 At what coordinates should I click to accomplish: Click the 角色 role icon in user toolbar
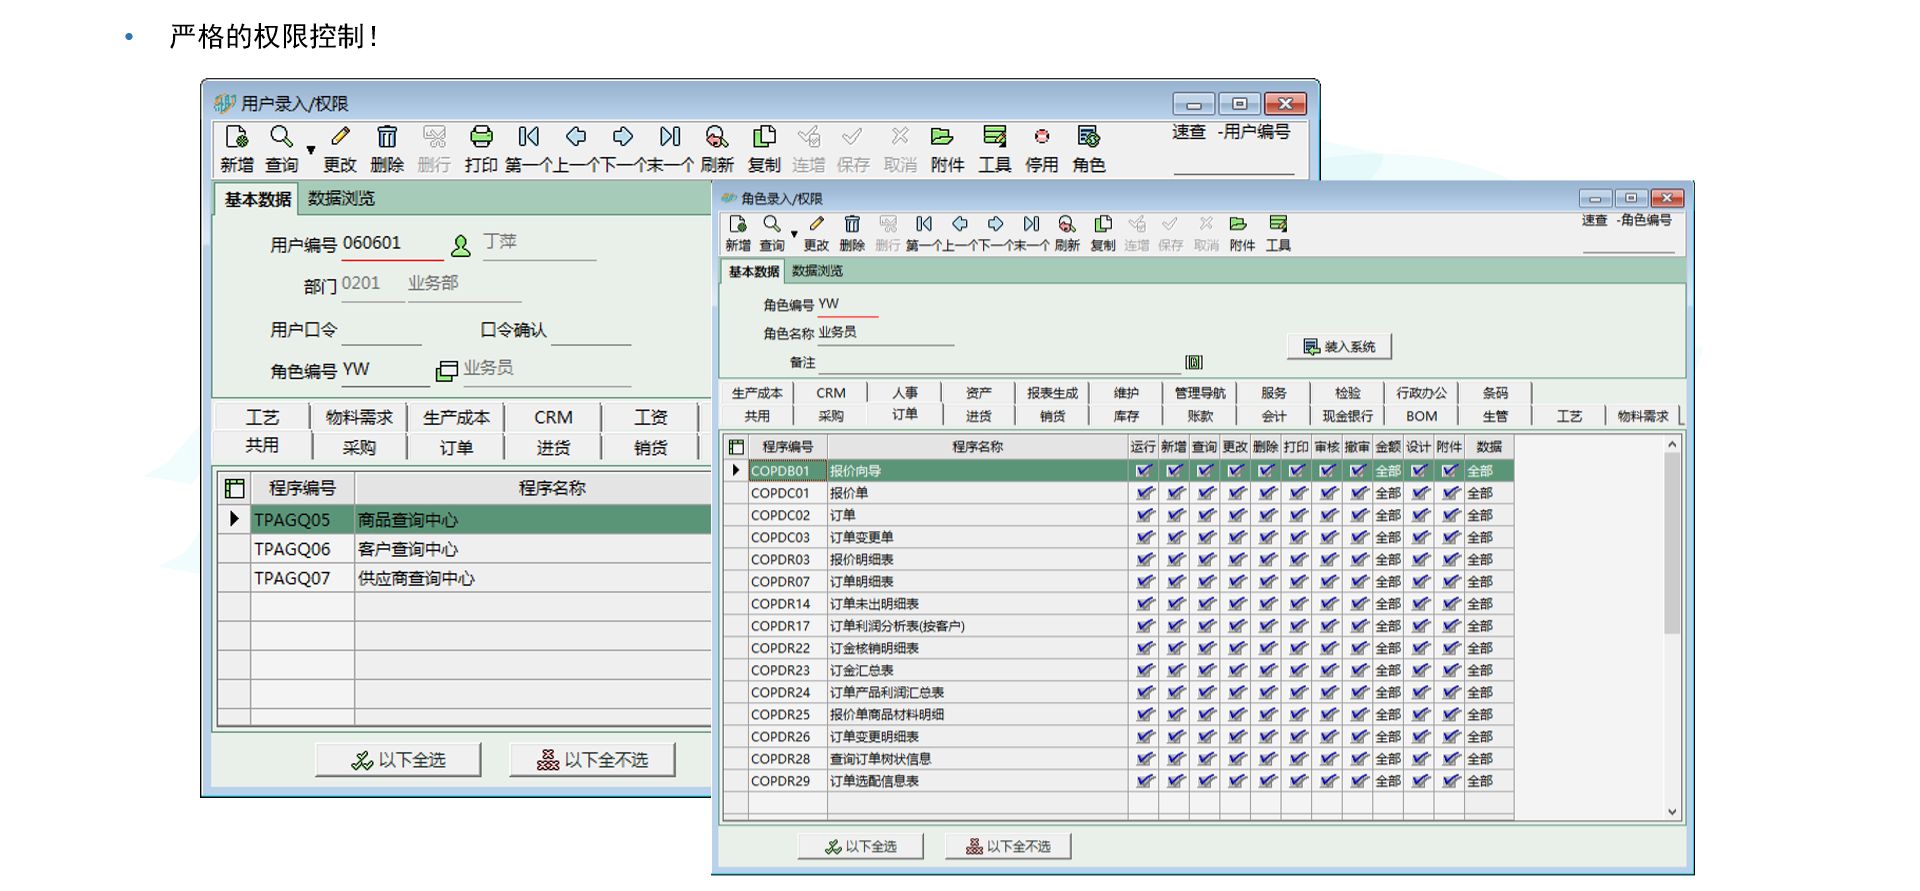point(1088,137)
